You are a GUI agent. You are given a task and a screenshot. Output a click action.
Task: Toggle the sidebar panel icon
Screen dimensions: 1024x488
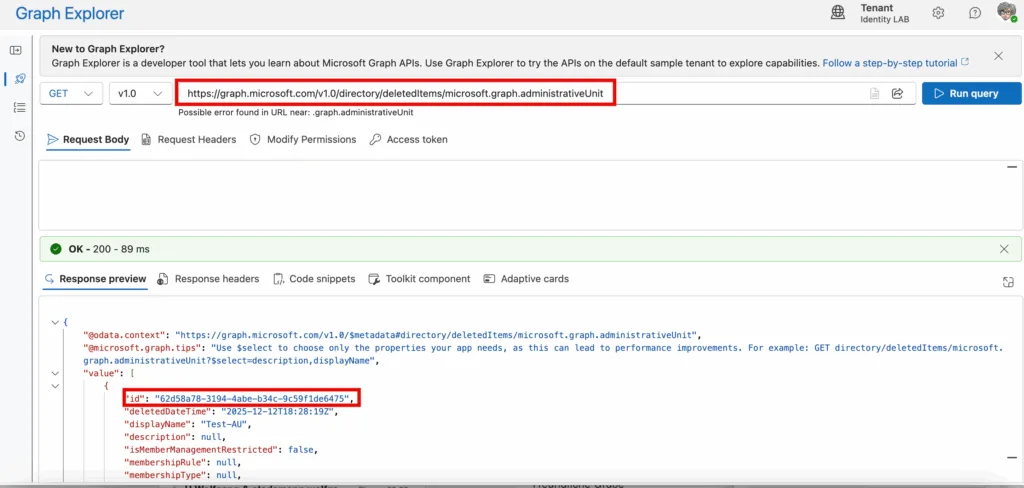pyautogui.click(x=15, y=50)
